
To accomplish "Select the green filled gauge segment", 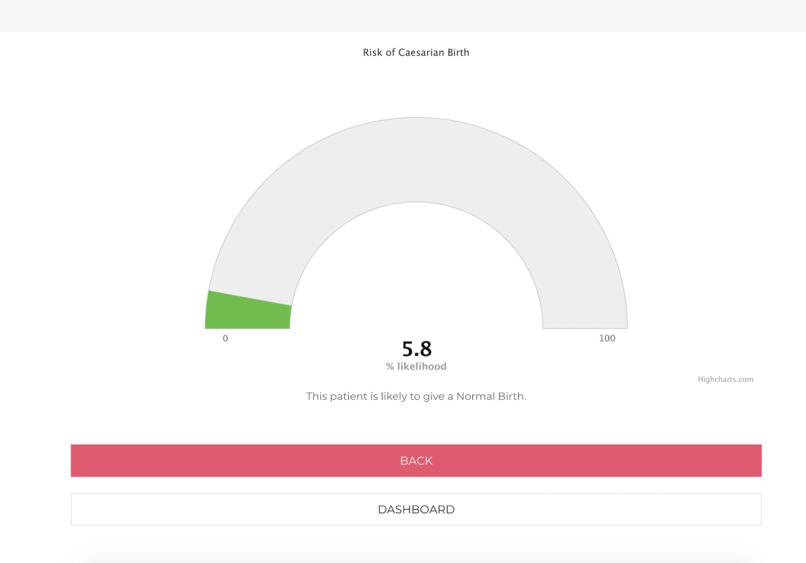I will click(248, 312).
